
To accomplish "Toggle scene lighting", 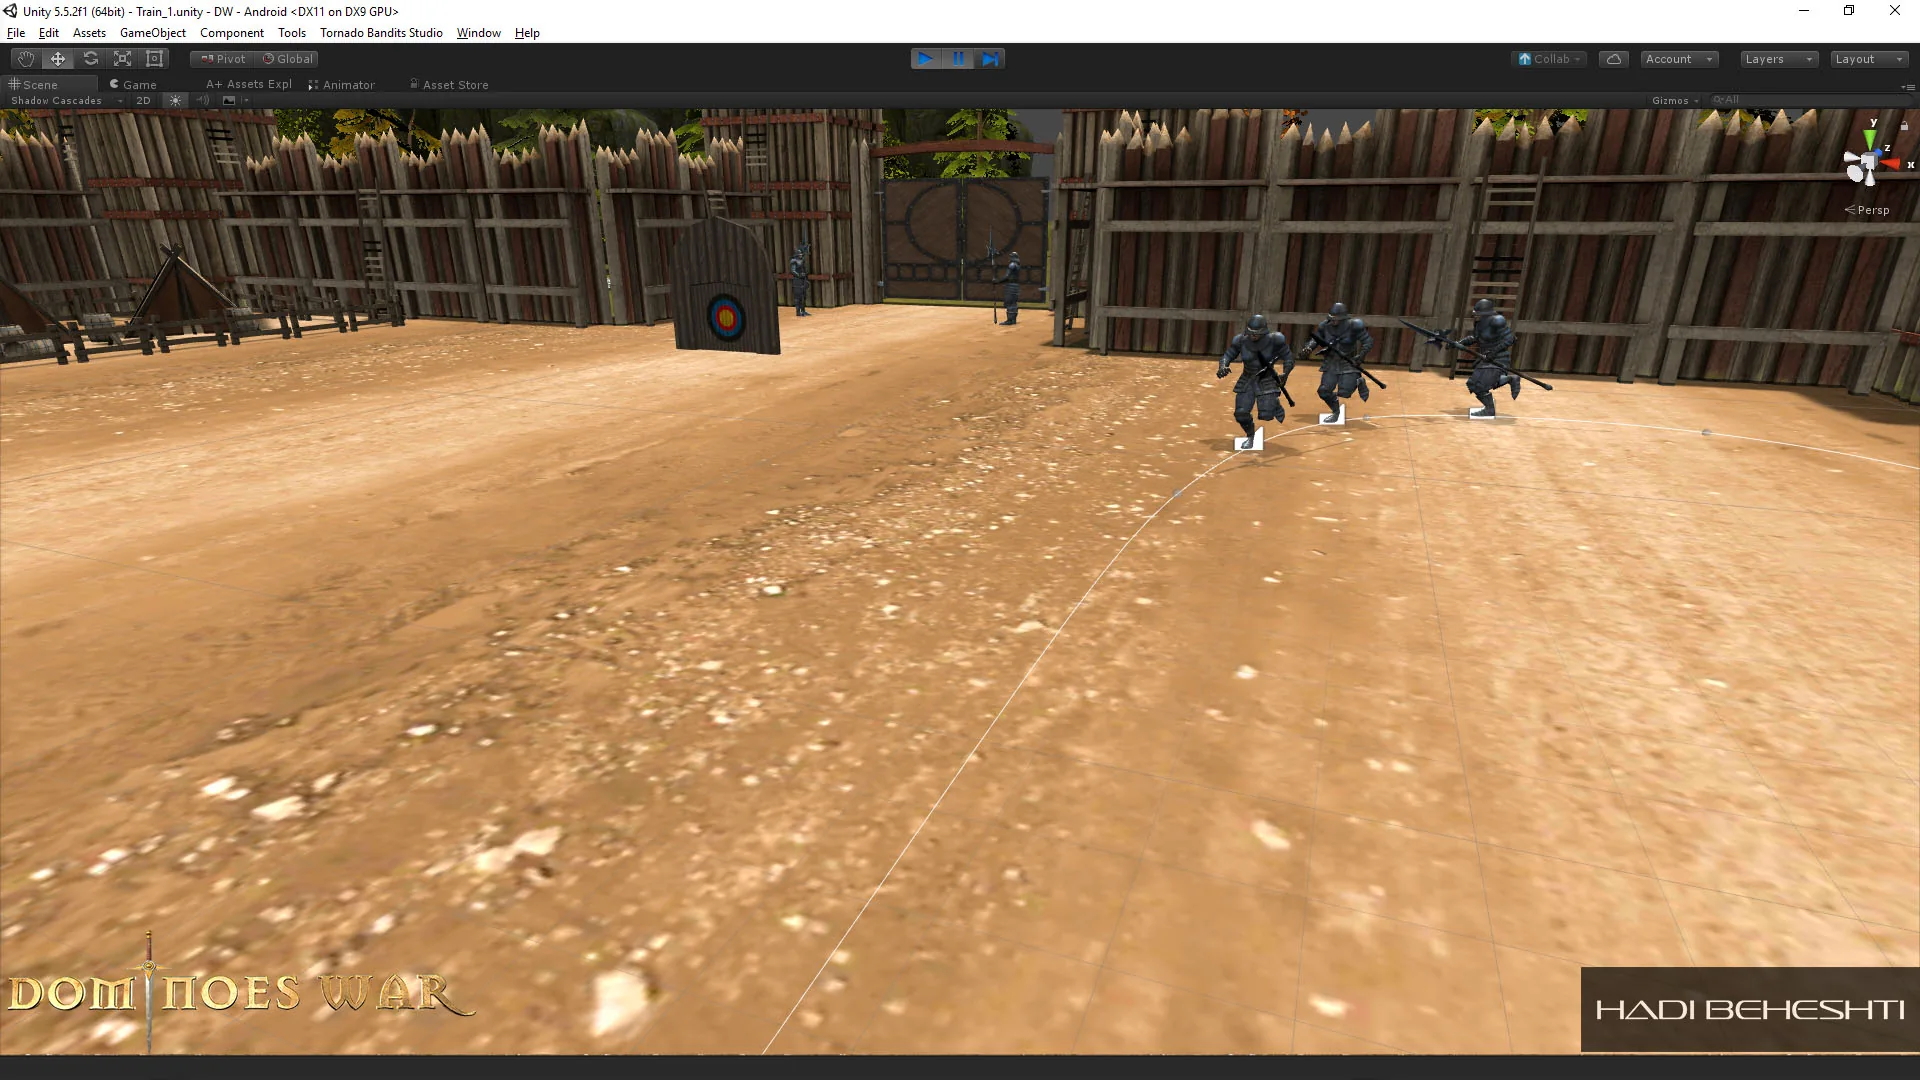I will click(175, 101).
